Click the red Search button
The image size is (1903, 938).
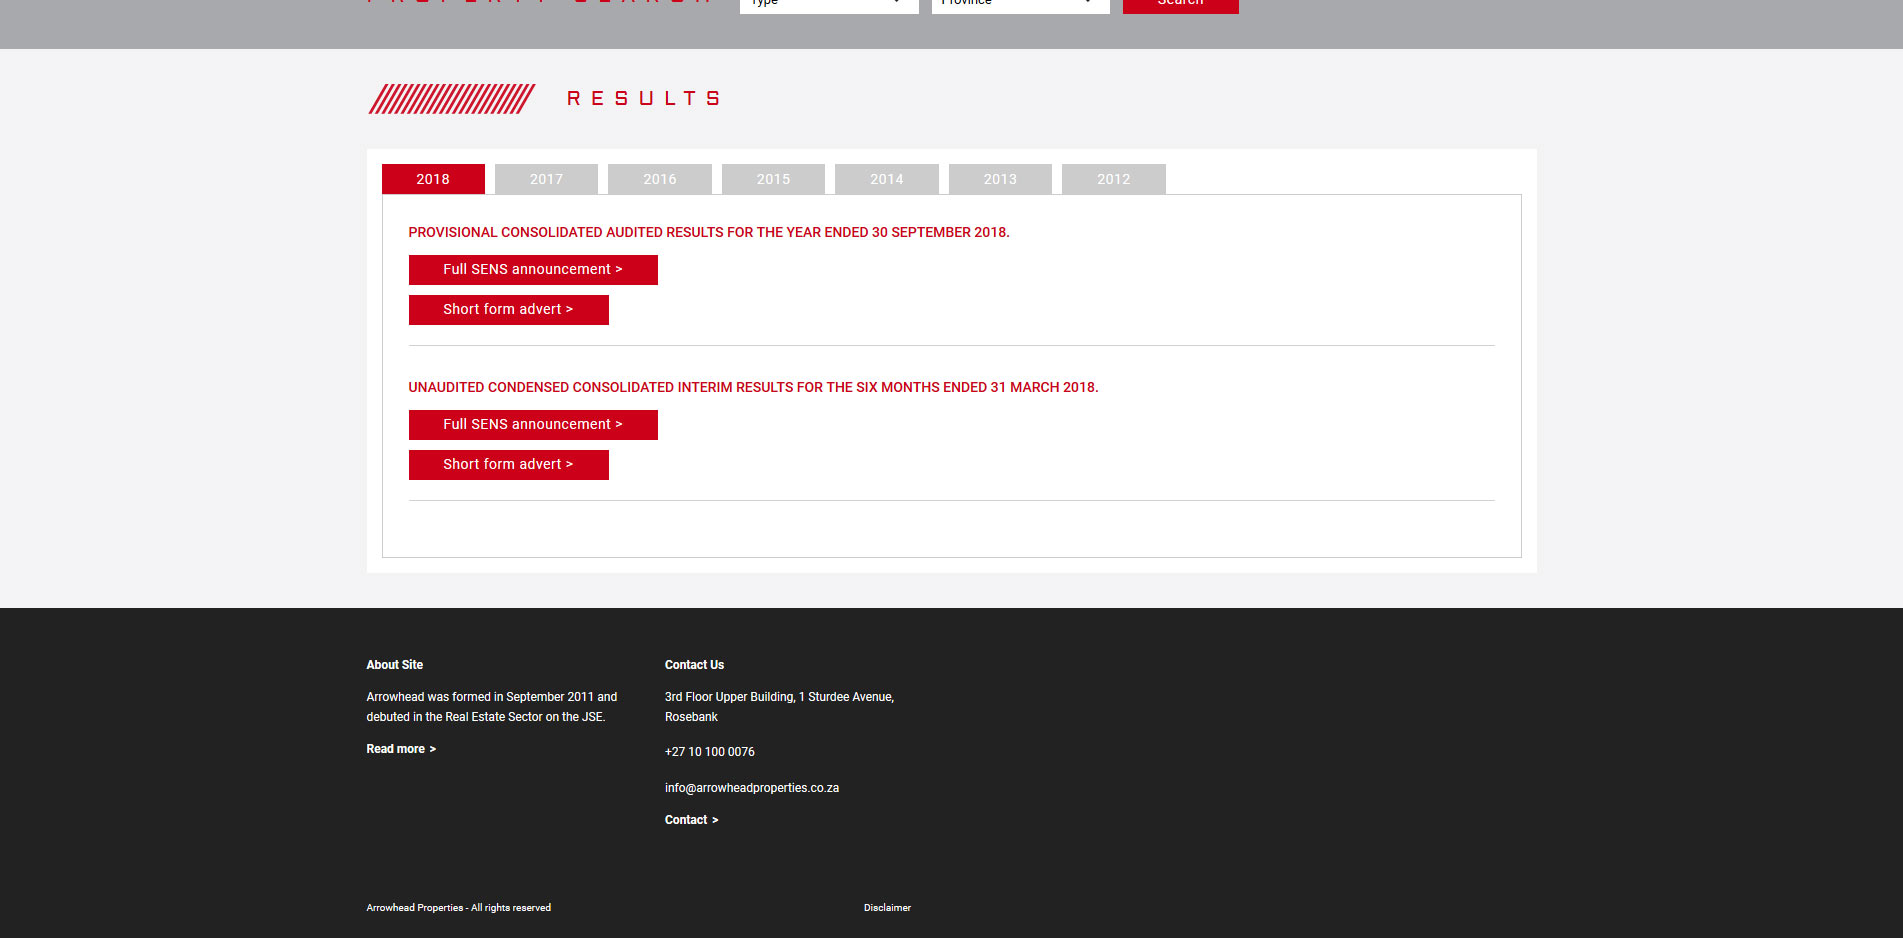[x=1180, y=5]
